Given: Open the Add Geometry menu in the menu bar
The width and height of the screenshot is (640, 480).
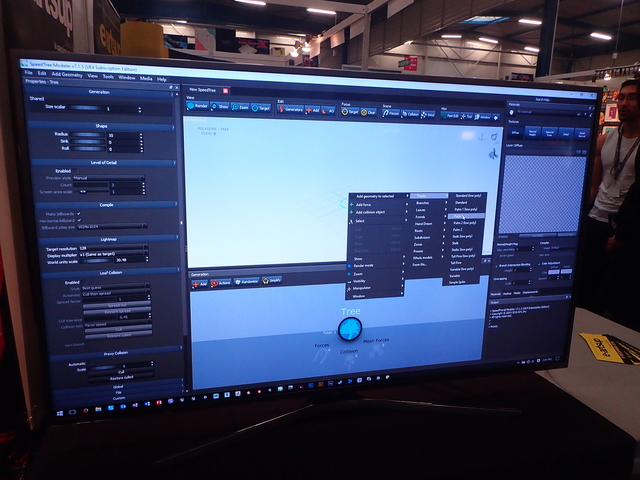Looking at the screenshot, I should (66, 74).
